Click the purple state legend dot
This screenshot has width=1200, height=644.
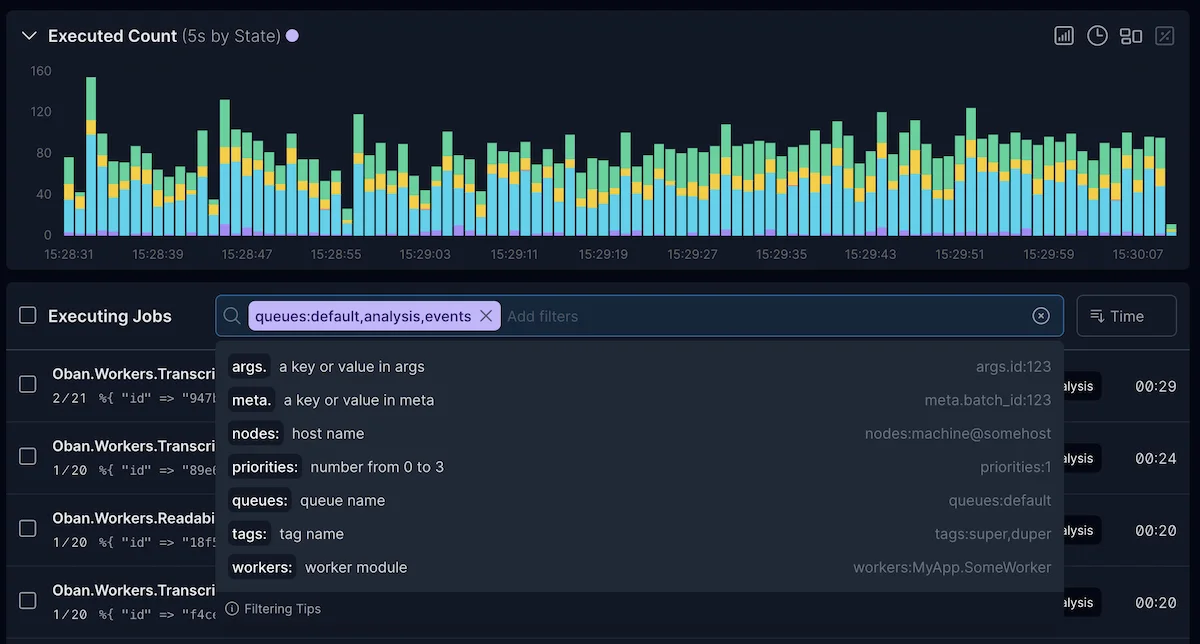[291, 35]
